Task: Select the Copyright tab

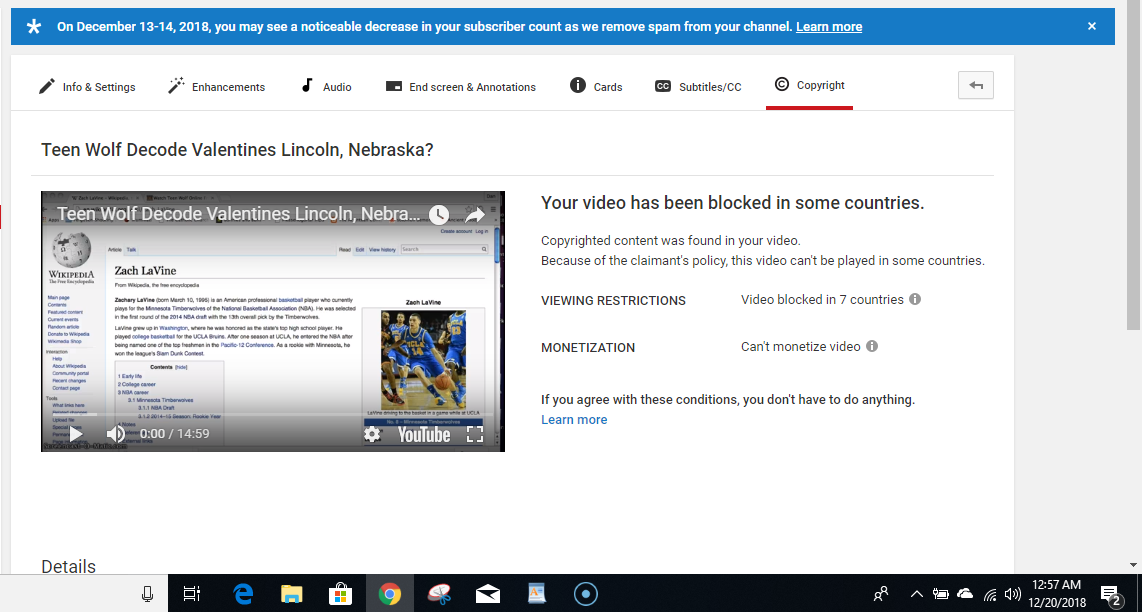Action: point(809,85)
